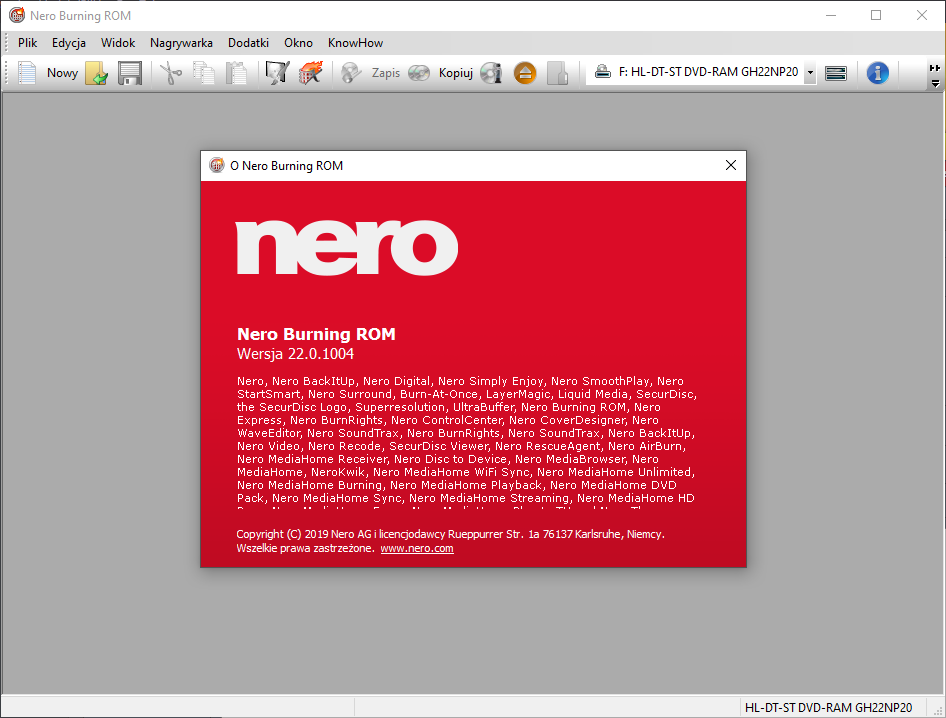Screen dimensions: 946x718
Task: Click the blue information icon
Action: pyautogui.click(x=878, y=73)
